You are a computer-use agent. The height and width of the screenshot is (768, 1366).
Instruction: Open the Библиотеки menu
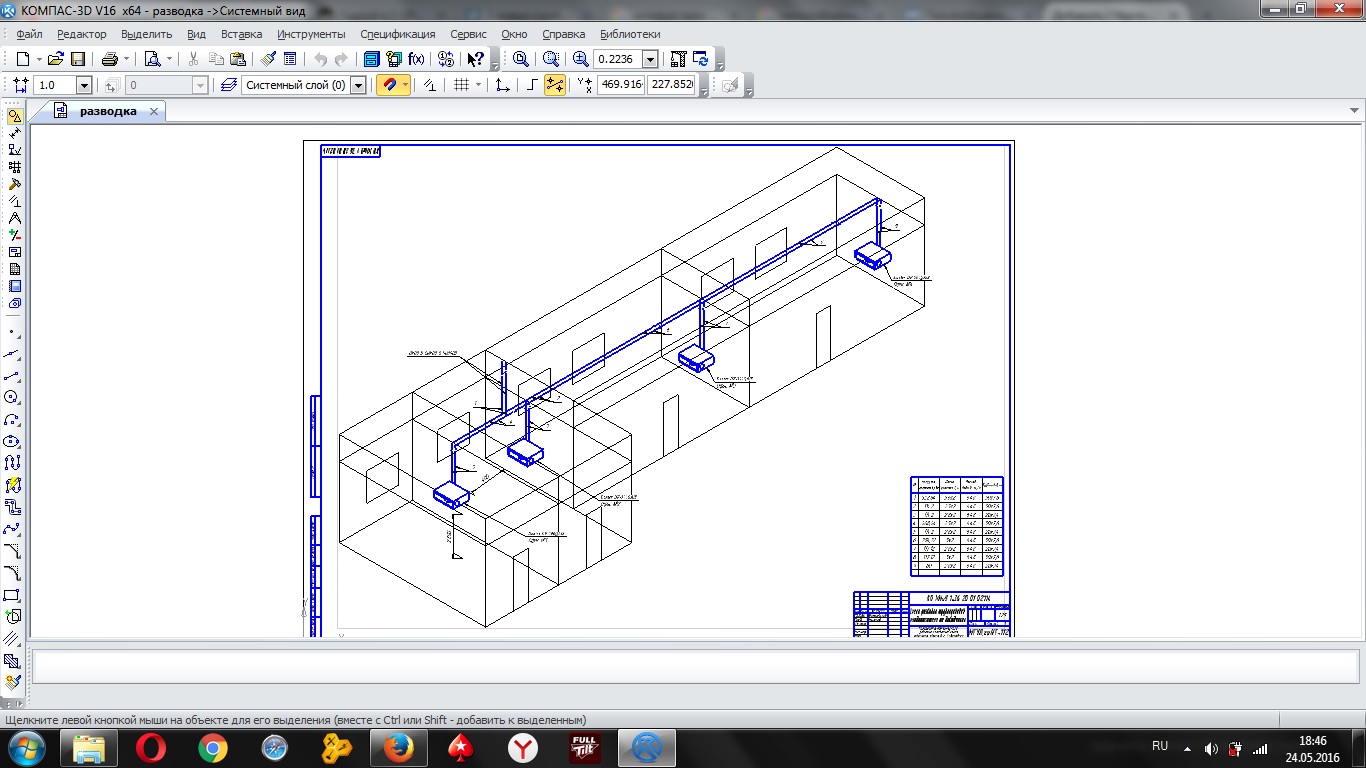pos(630,34)
